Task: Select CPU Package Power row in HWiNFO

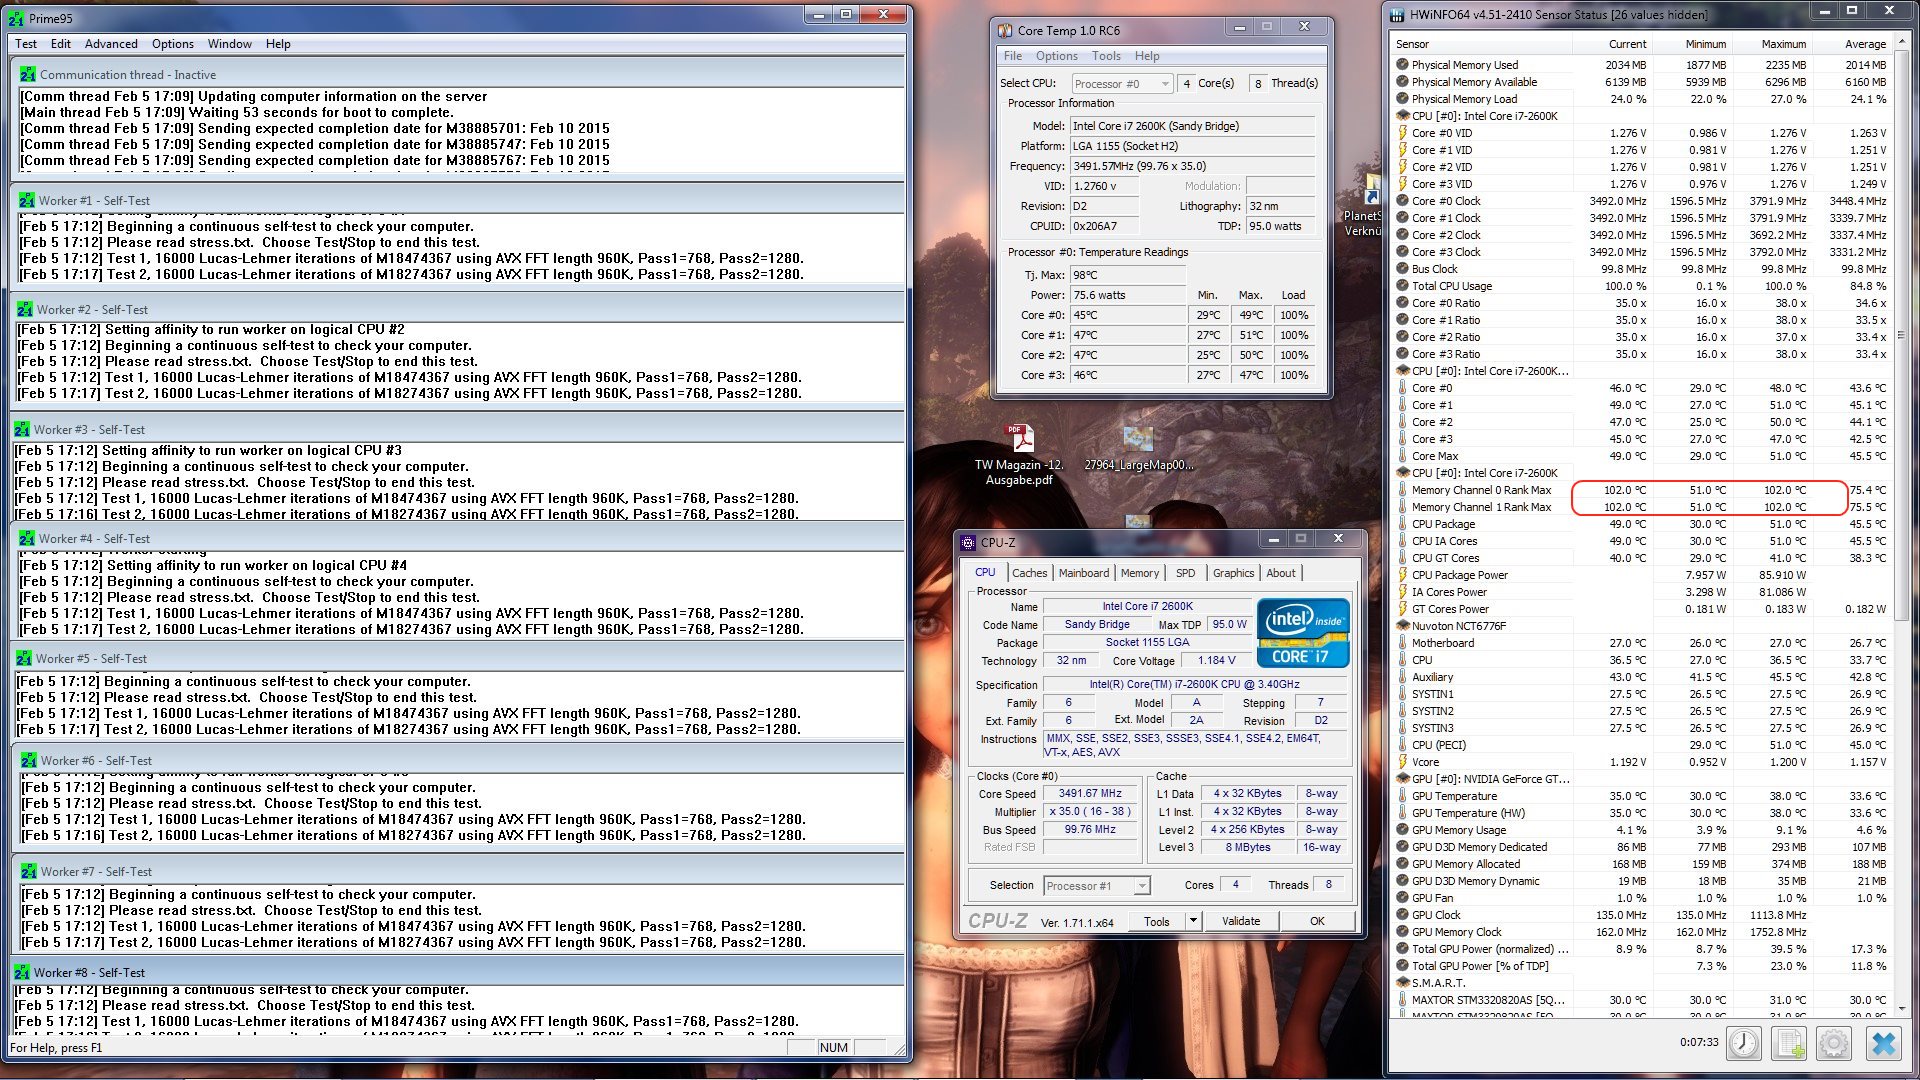Action: [1641, 575]
